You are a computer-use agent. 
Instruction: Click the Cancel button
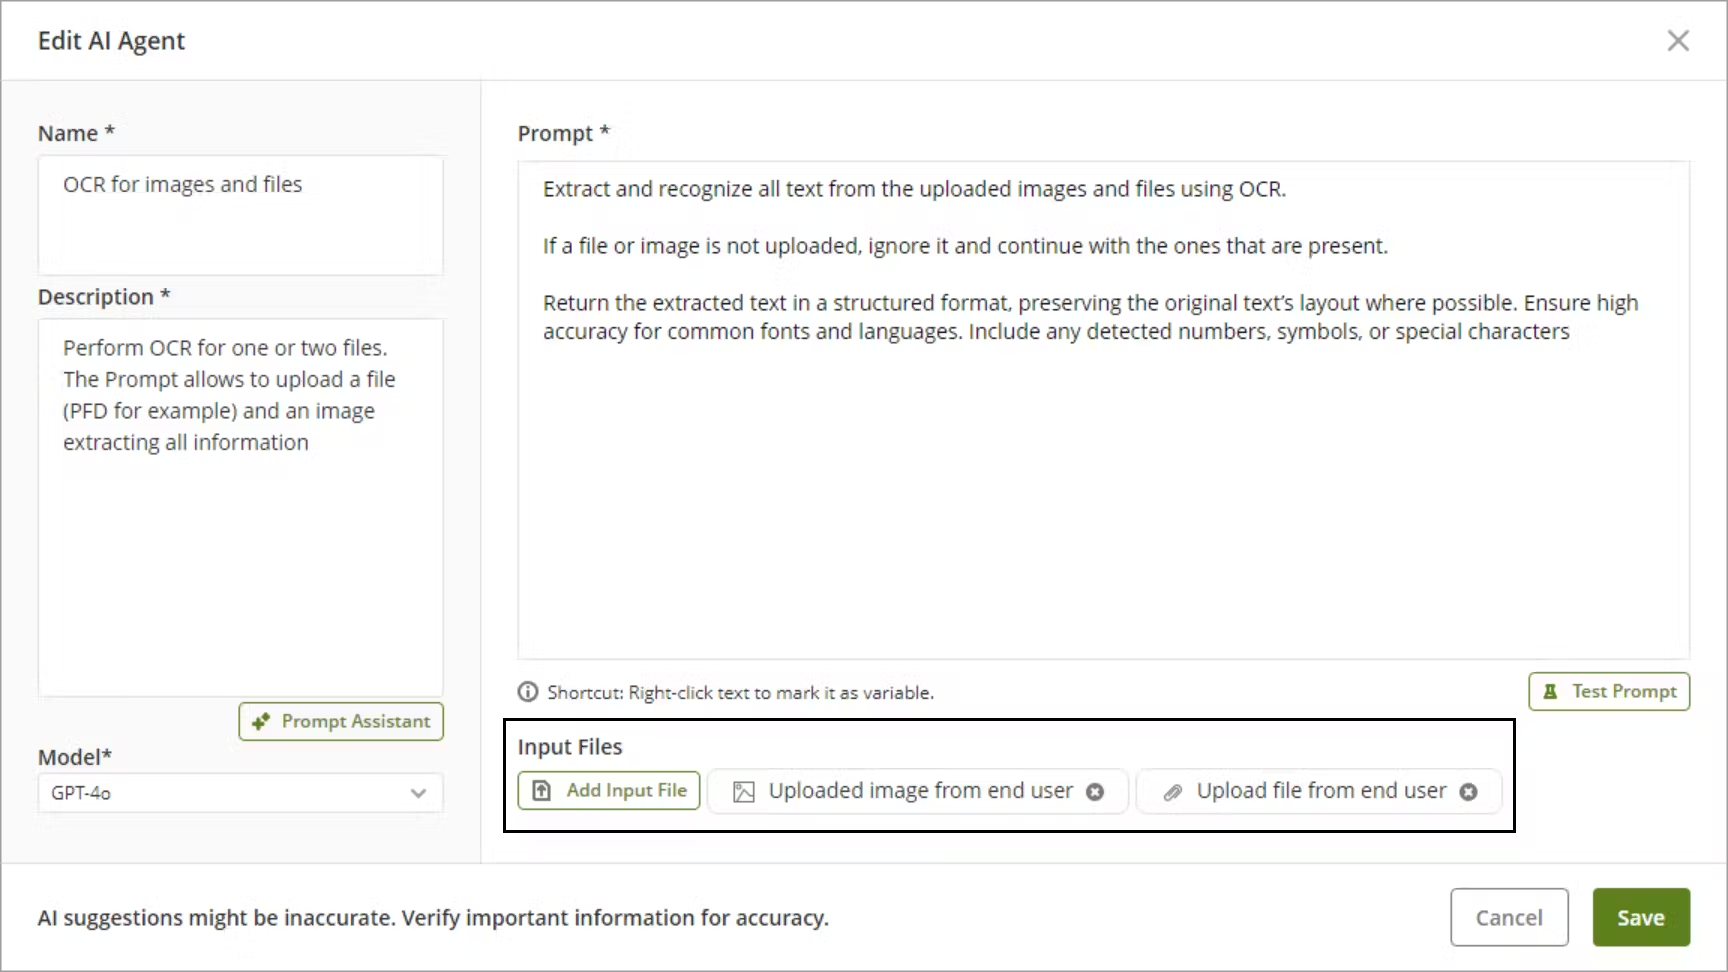click(1509, 917)
